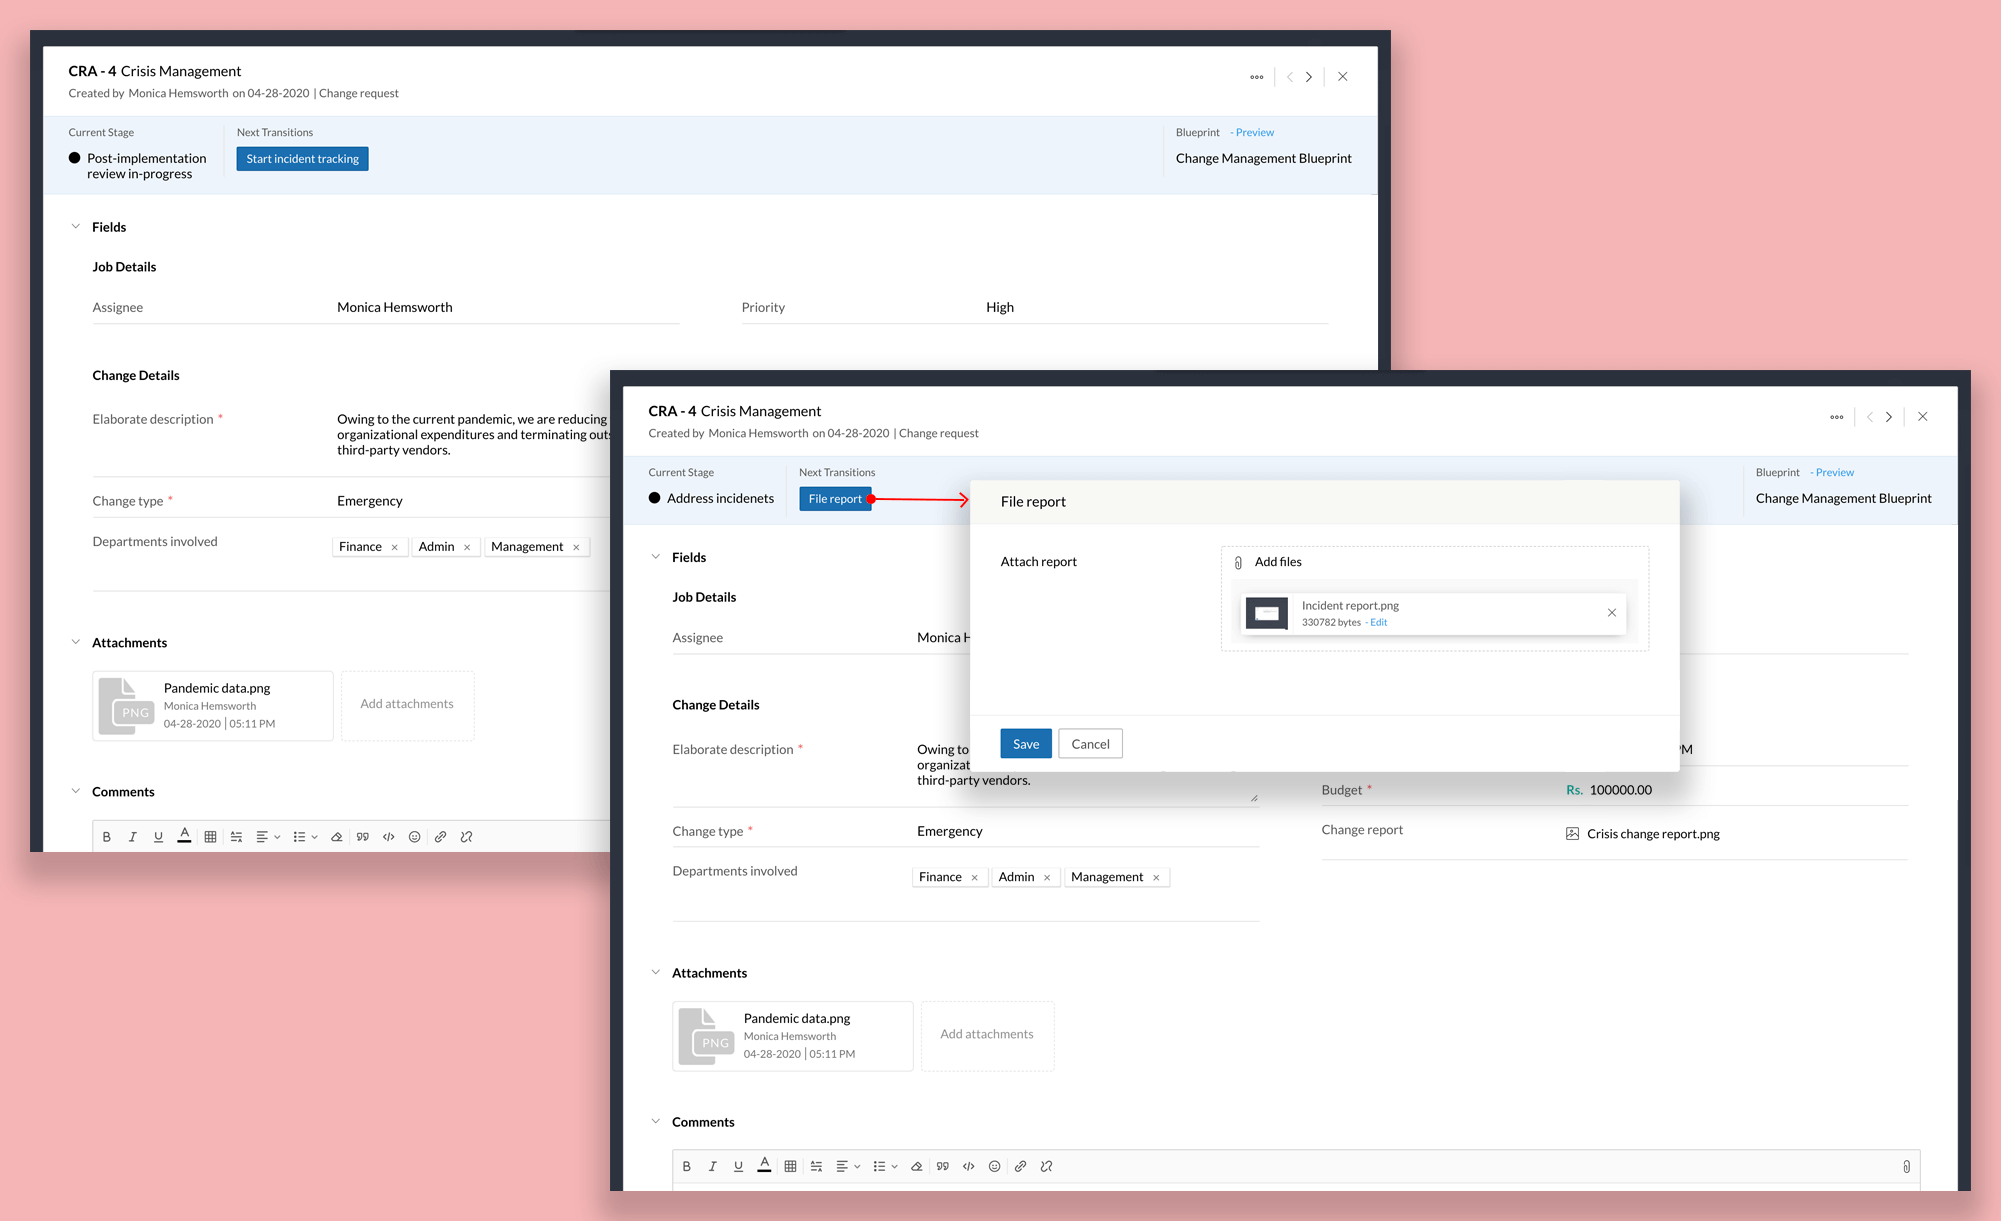Open font size option in back window editor
The width and height of the screenshot is (2001, 1221).
pyautogui.click(x=236, y=837)
